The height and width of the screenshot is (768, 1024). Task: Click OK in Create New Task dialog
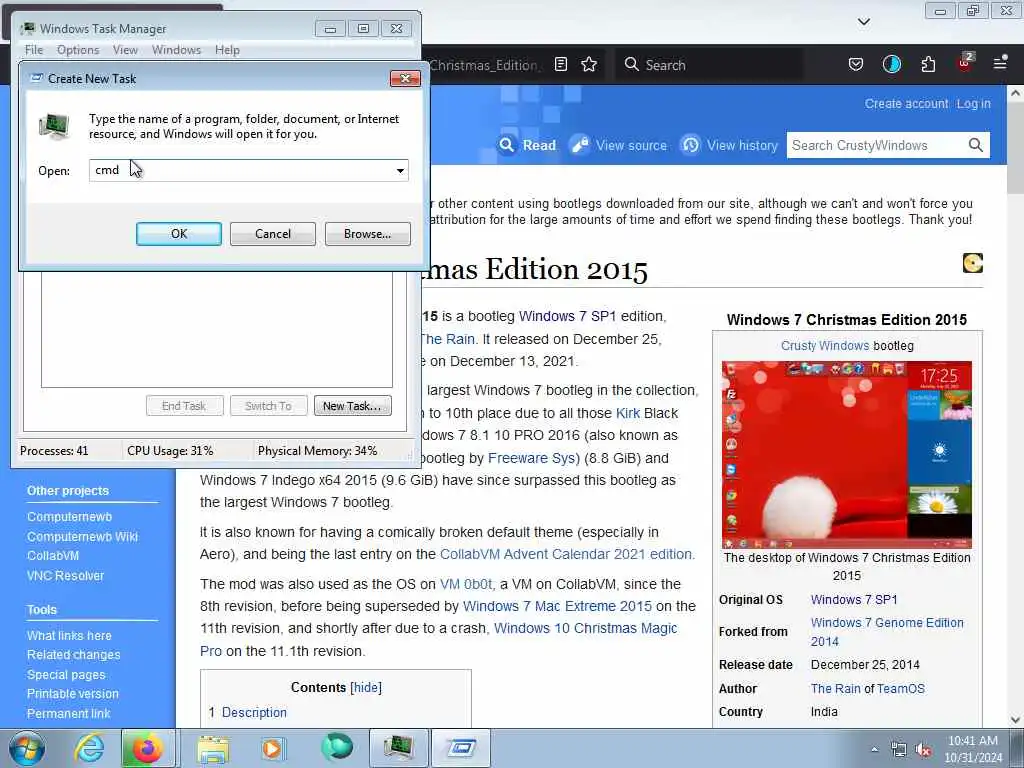pos(179,234)
